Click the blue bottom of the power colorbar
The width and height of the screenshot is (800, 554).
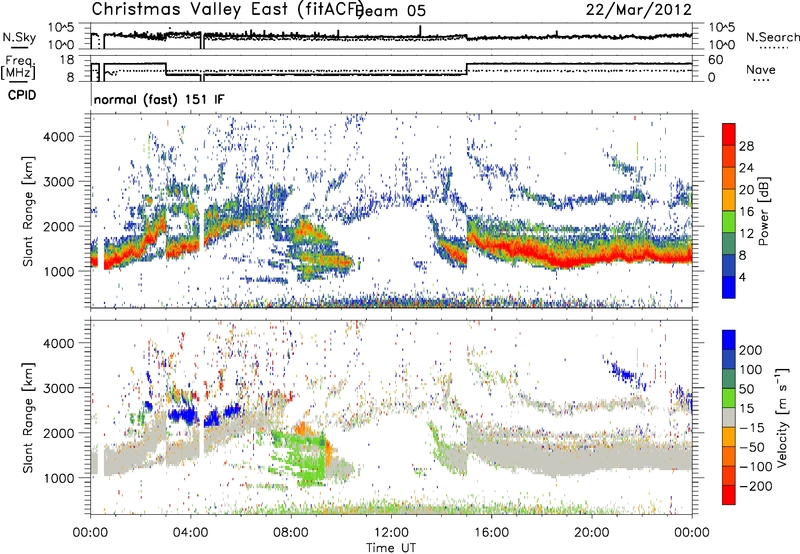click(x=729, y=287)
